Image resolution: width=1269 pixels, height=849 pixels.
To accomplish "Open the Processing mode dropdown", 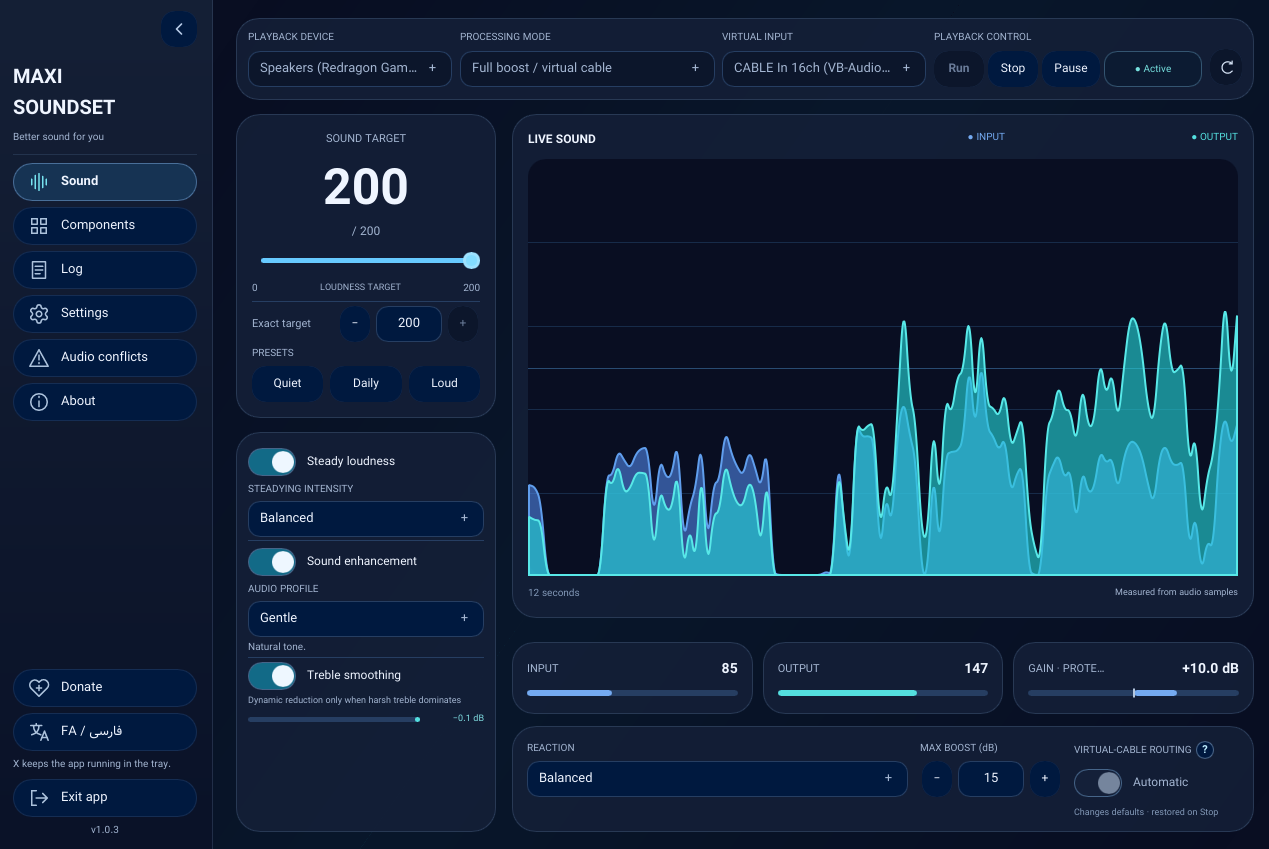I will pos(586,68).
